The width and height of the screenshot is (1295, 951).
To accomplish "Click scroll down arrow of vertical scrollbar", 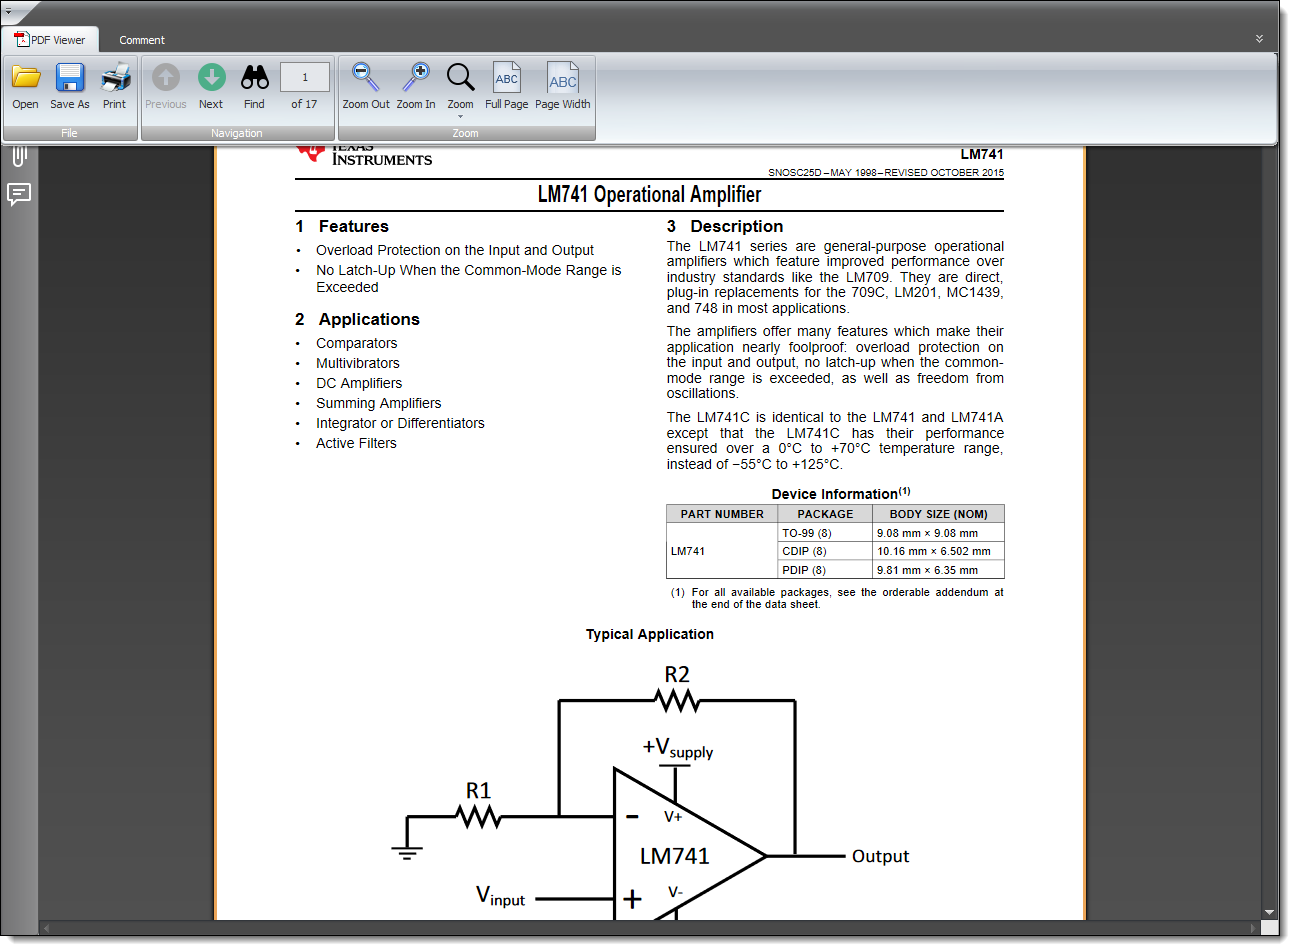I will point(1270,912).
